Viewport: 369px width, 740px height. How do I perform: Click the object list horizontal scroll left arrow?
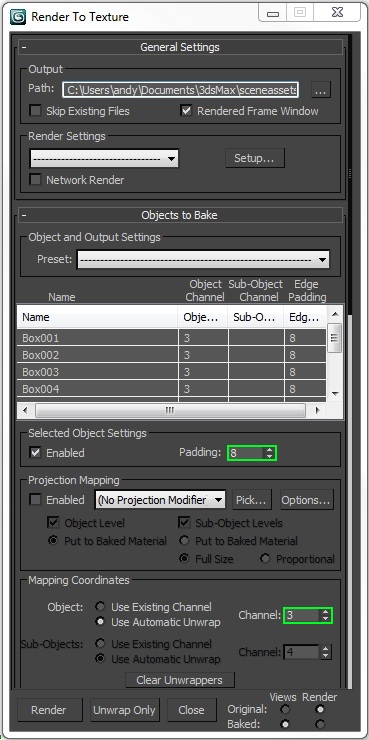[25, 410]
